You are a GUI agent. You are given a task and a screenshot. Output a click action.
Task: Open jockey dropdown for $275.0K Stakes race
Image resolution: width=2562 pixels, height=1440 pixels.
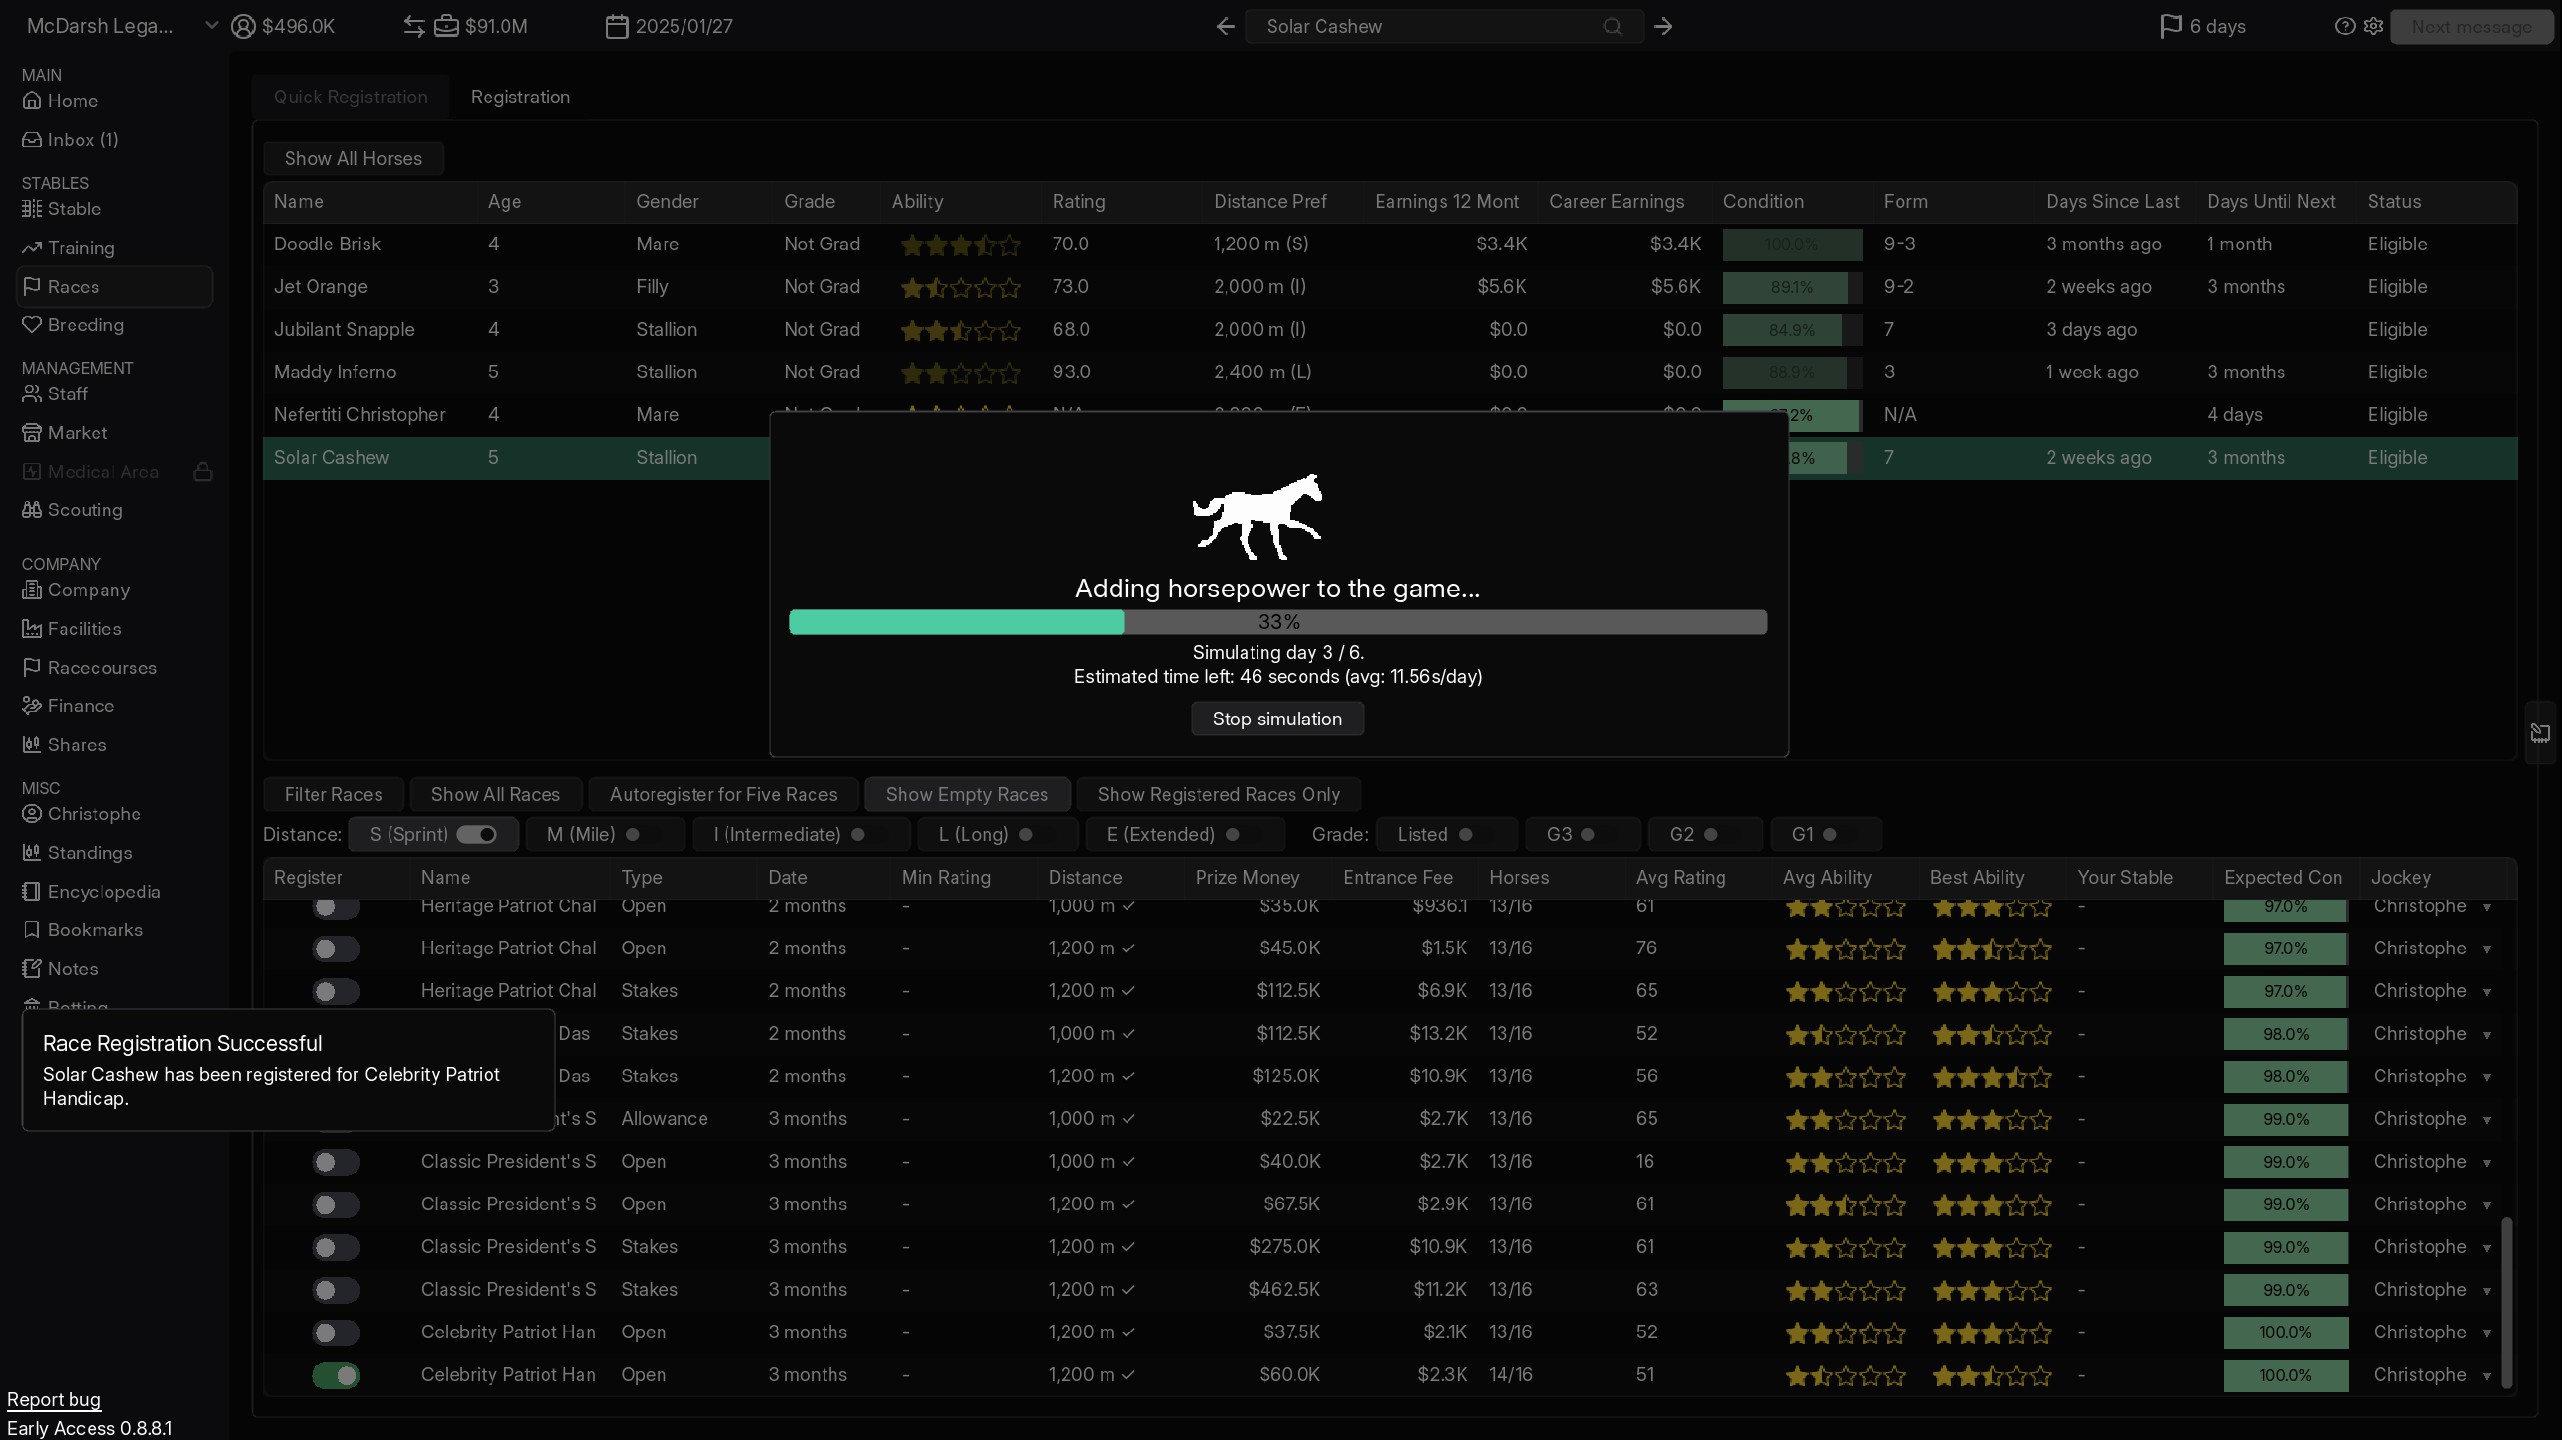tap(2486, 1248)
